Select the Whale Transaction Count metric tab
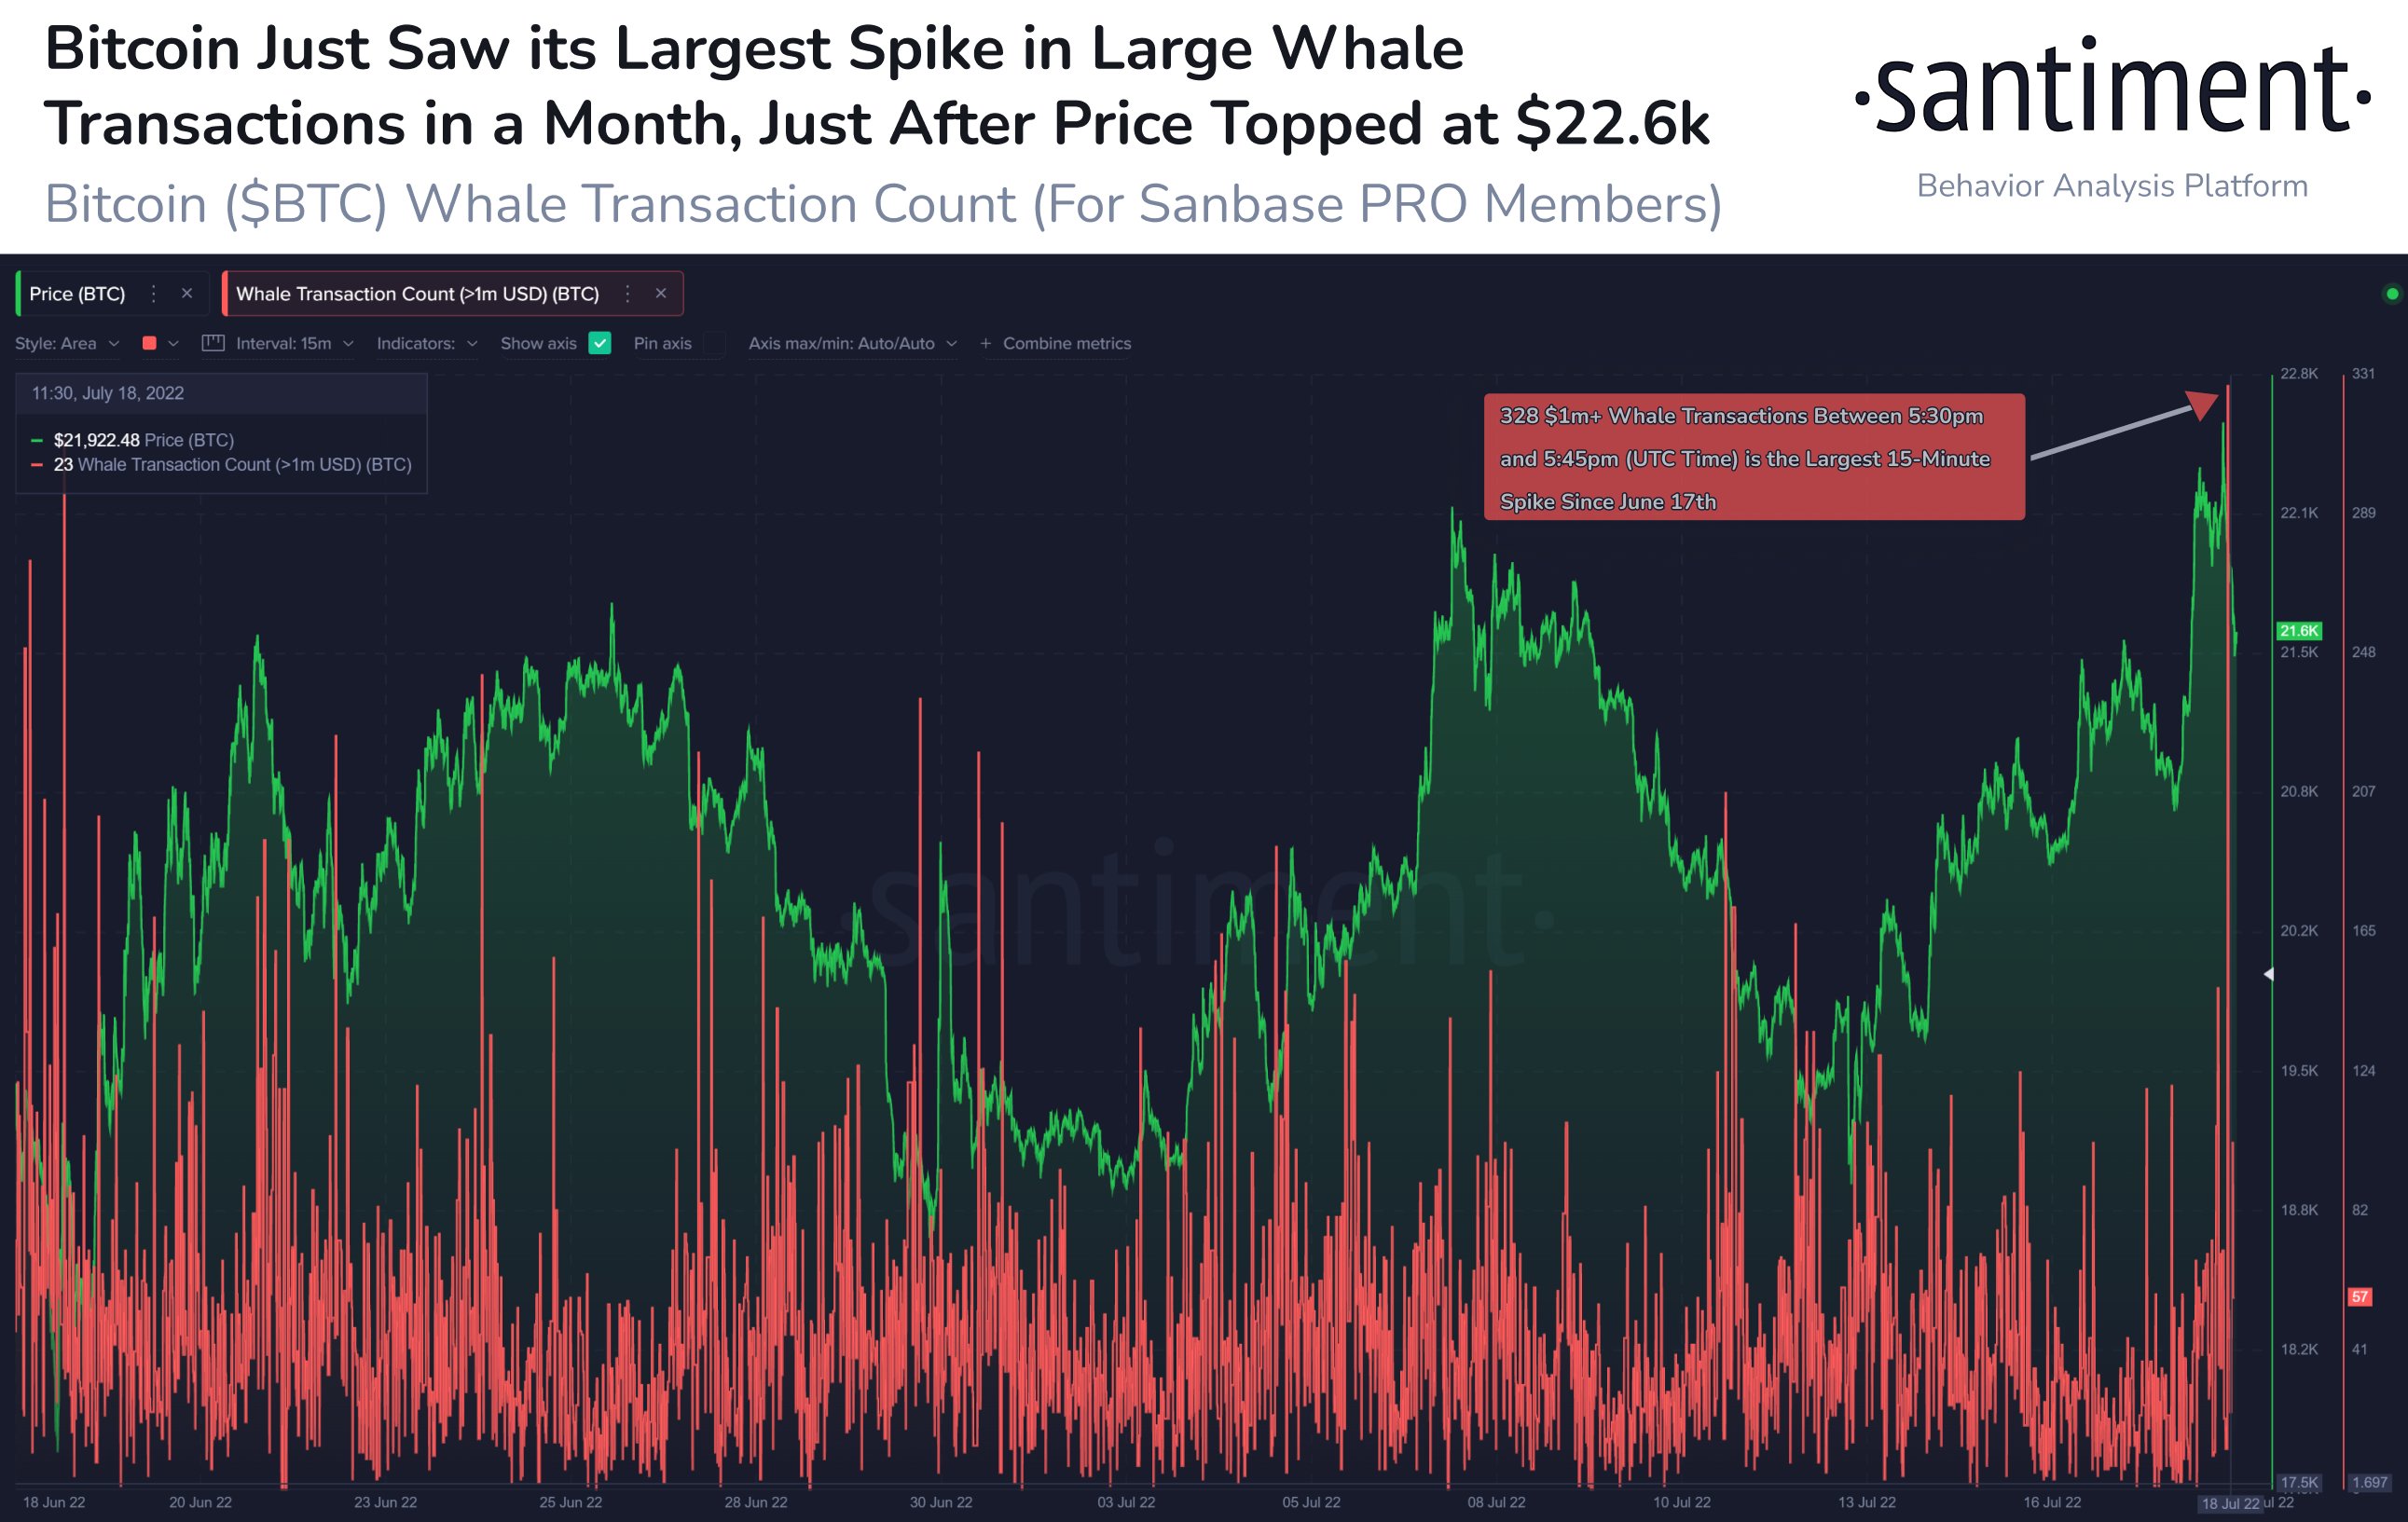The height and width of the screenshot is (1522, 2408). click(x=417, y=293)
